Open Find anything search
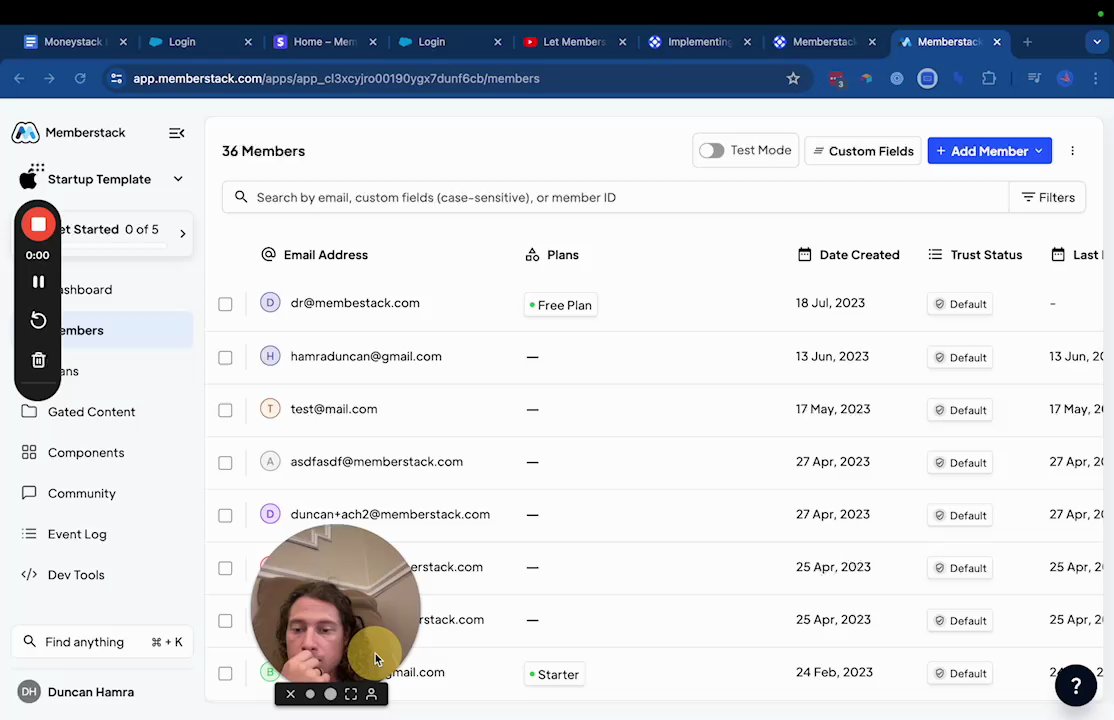Screen dimensions: 1114x720 (102, 642)
